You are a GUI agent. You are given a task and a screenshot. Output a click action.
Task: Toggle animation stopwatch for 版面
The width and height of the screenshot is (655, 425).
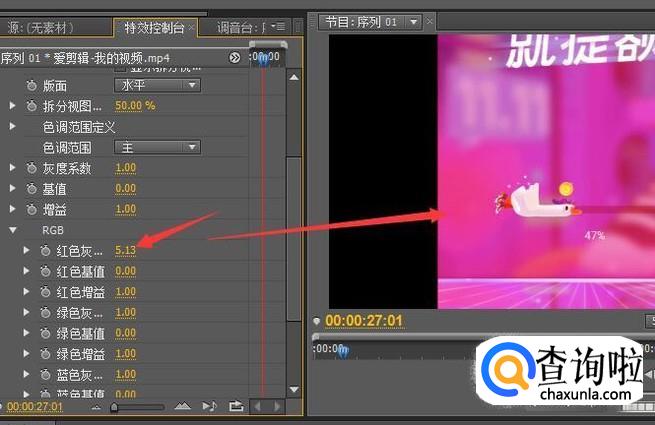(32, 86)
